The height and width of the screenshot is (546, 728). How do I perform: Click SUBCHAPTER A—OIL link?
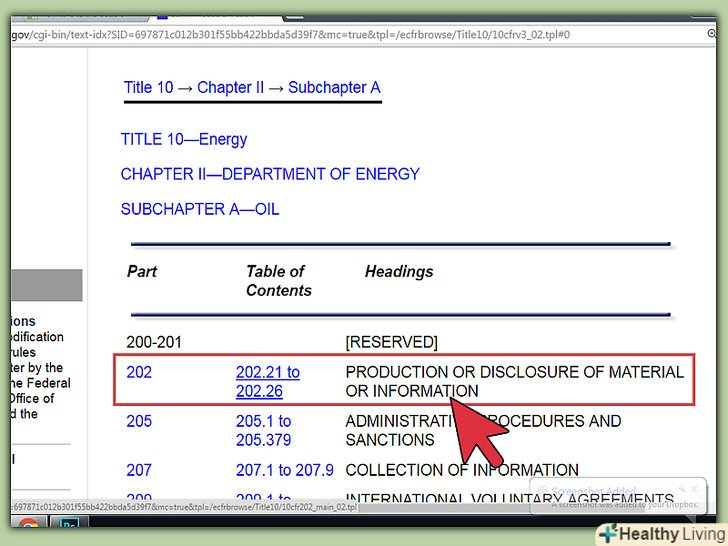[x=200, y=209]
